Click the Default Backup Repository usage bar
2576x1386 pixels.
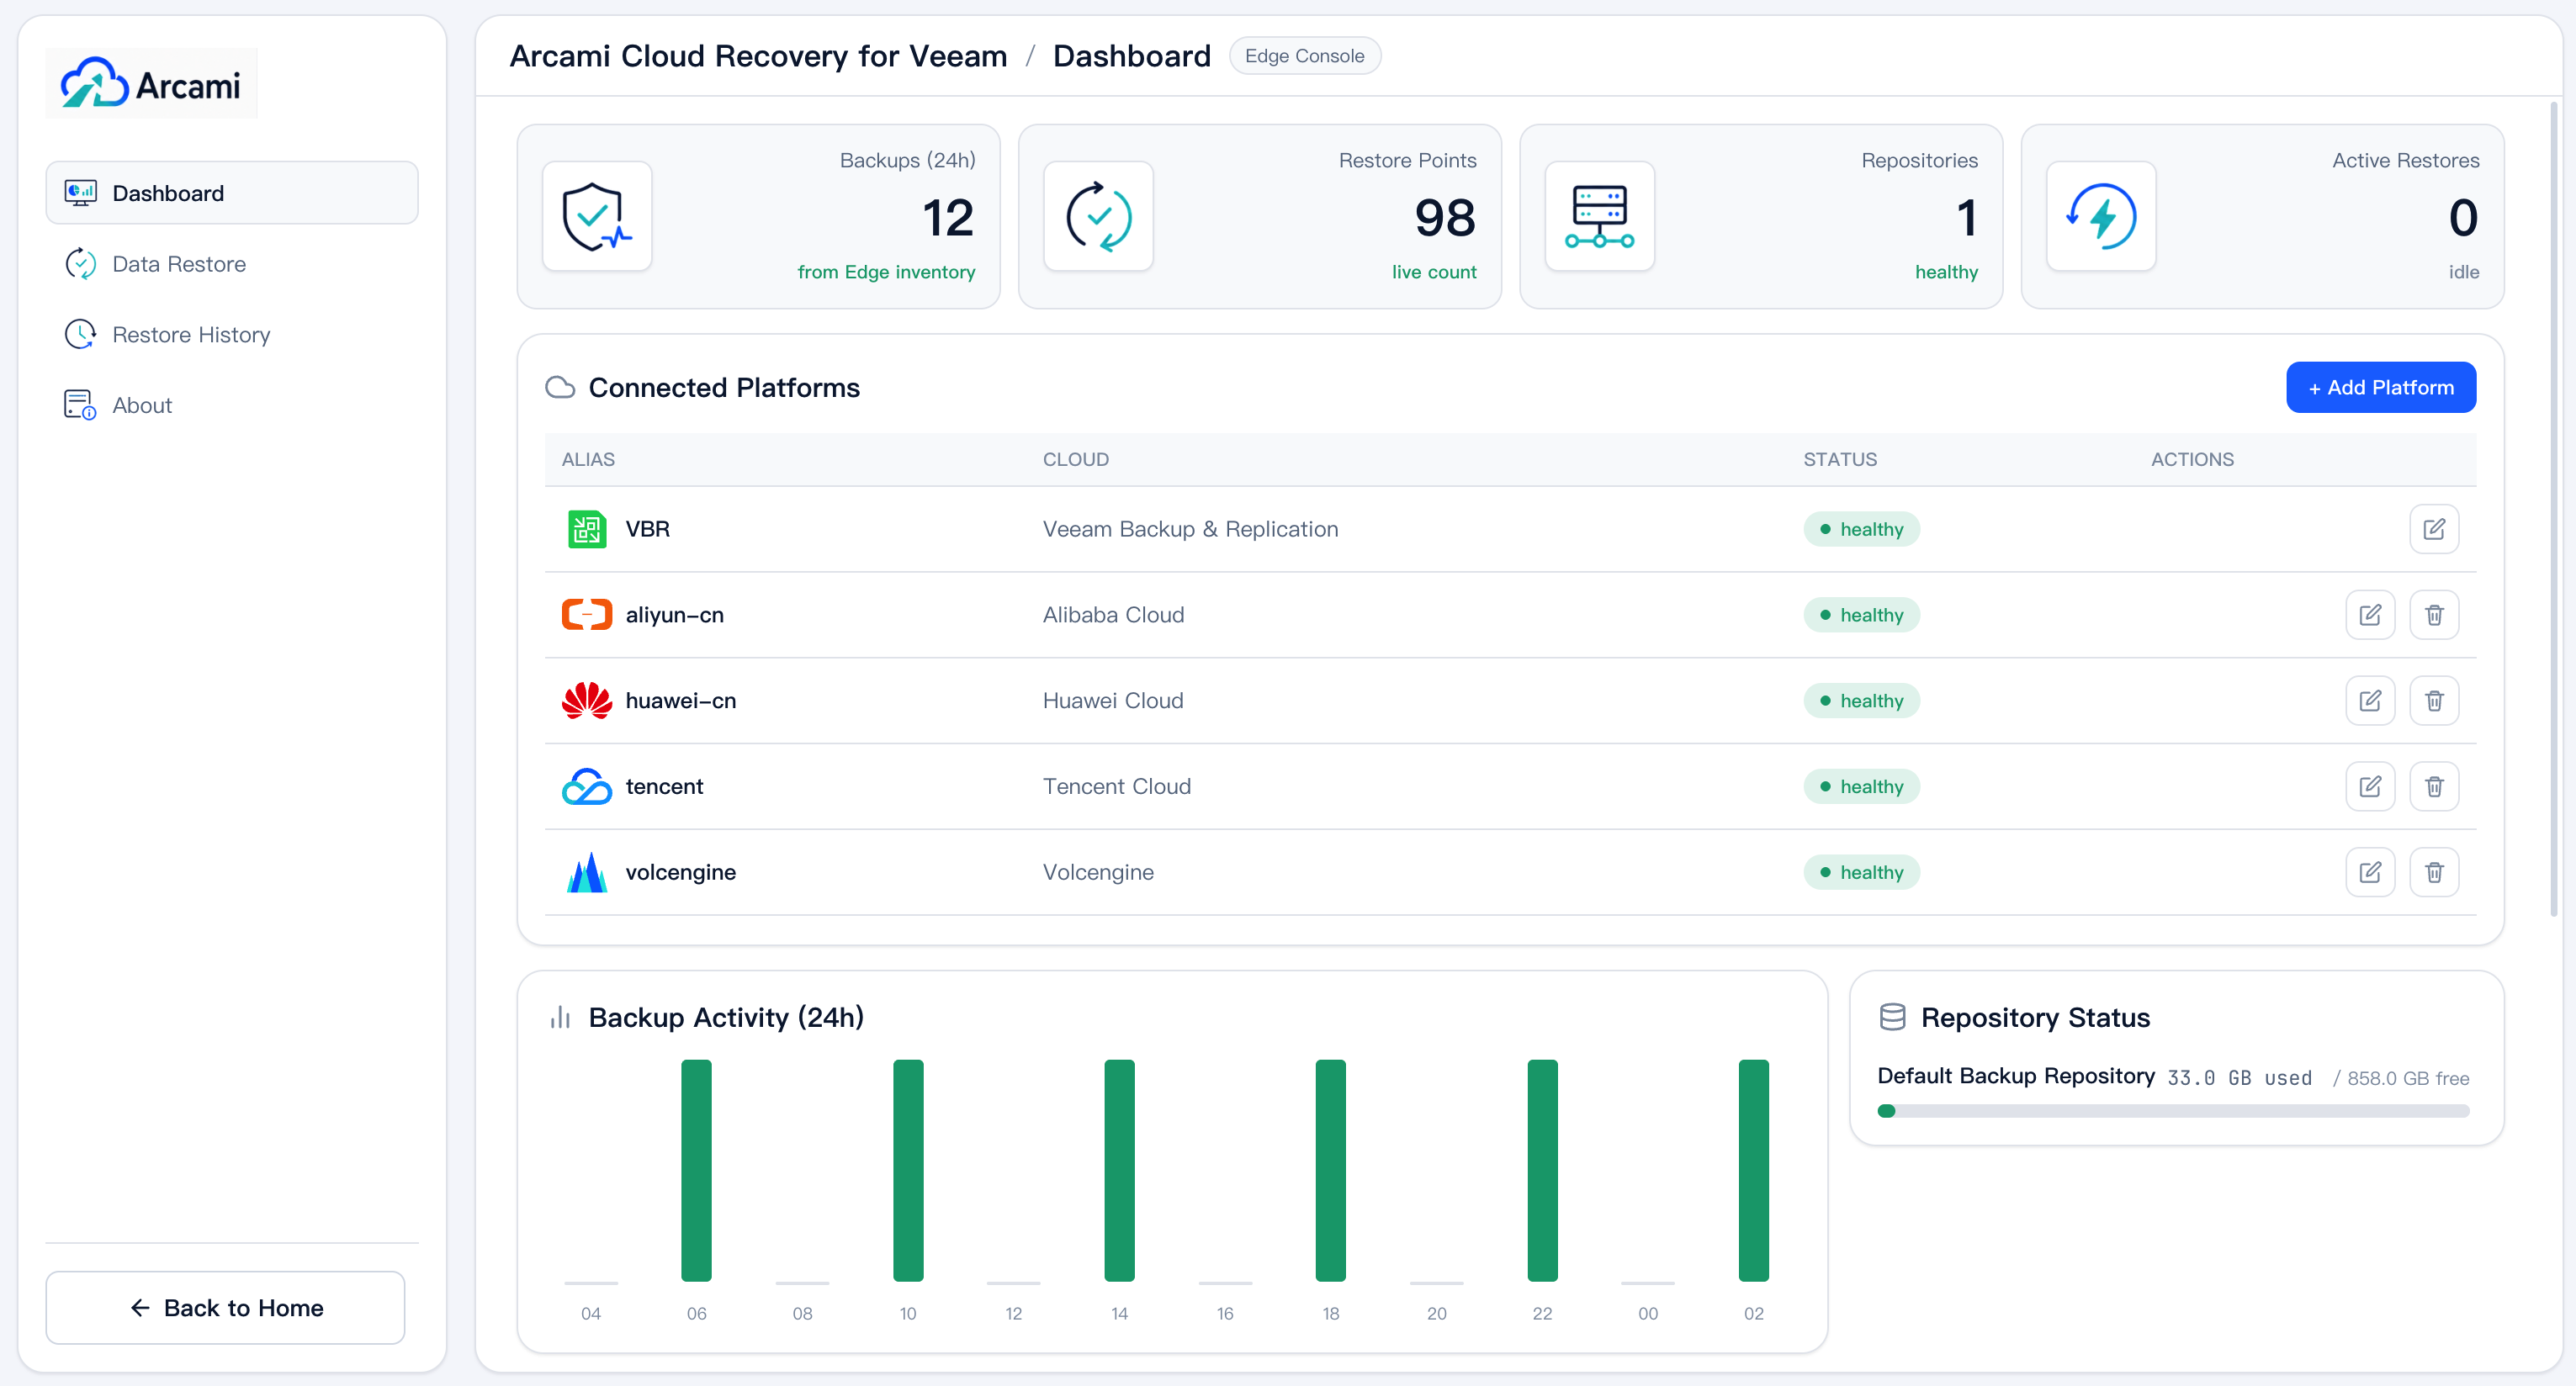2173,1111
